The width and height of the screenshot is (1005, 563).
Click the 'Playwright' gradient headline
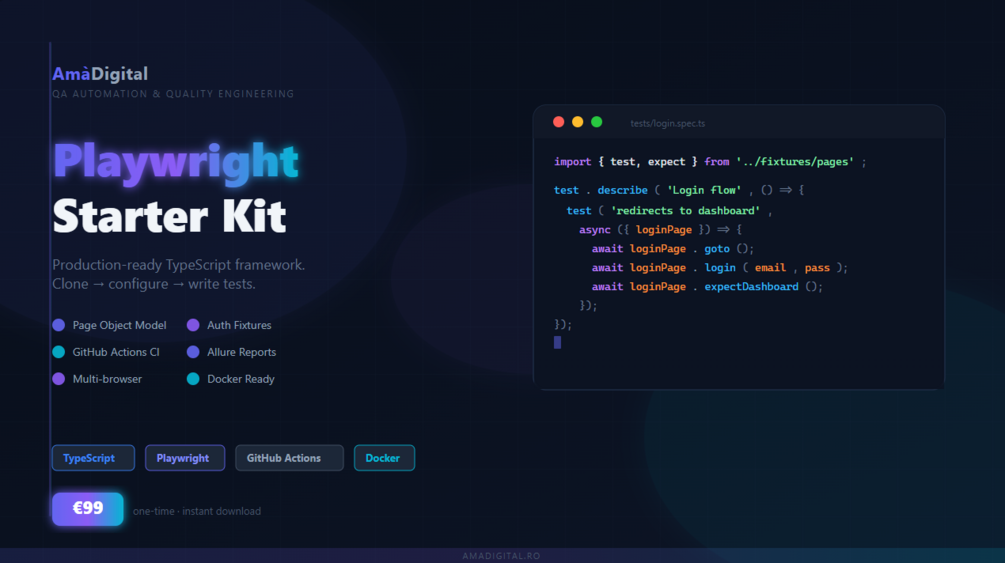176,162
